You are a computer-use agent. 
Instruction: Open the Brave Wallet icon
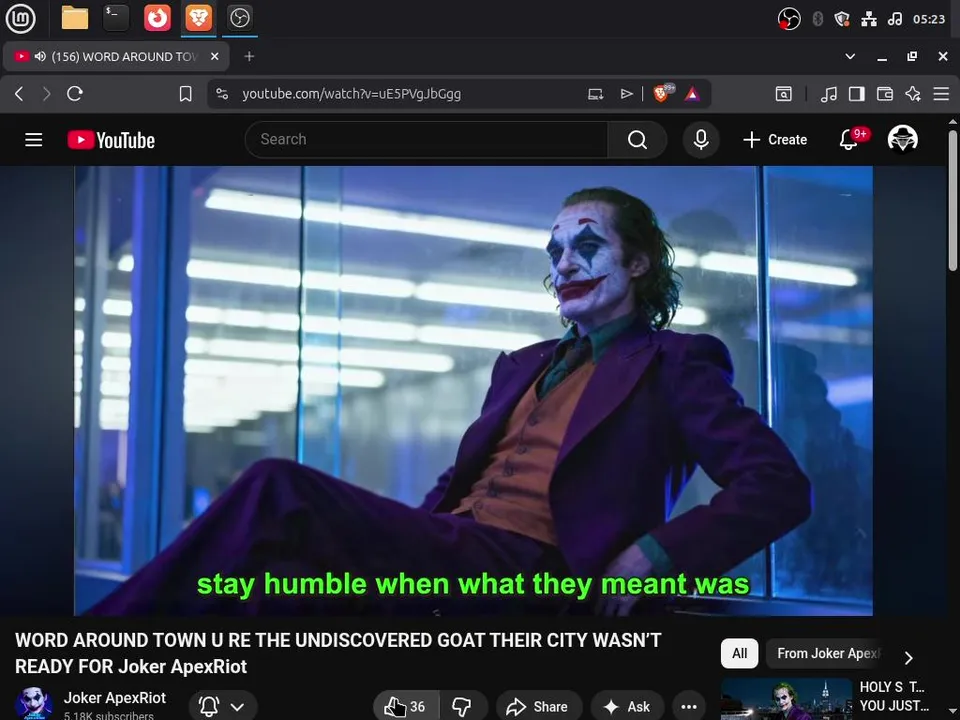(x=885, y=94)
